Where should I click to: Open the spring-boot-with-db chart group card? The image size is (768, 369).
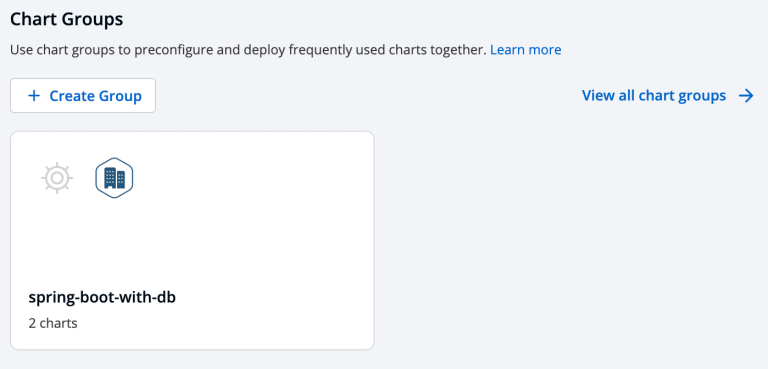tap(192, 240)
